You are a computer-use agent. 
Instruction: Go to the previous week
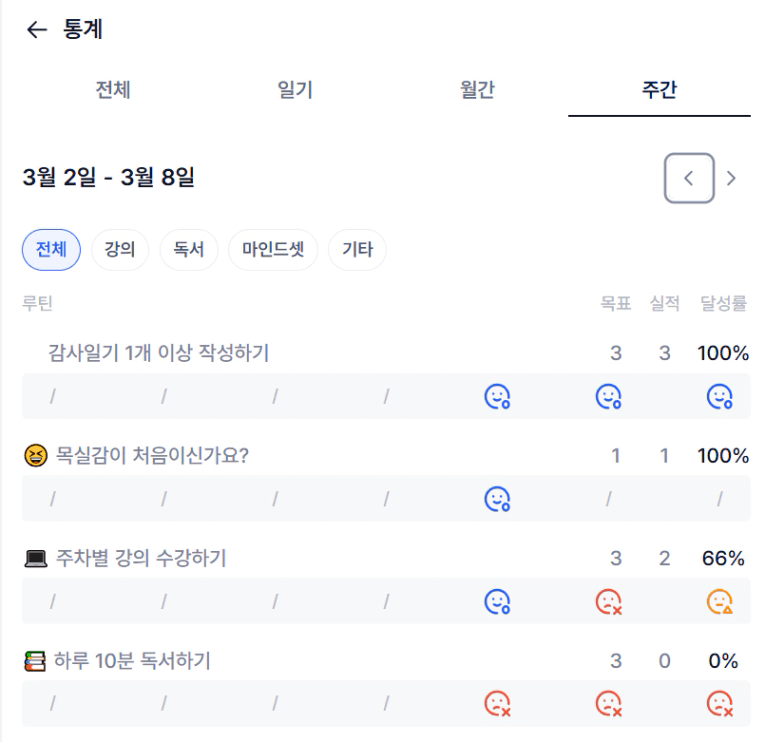[689, 178]
